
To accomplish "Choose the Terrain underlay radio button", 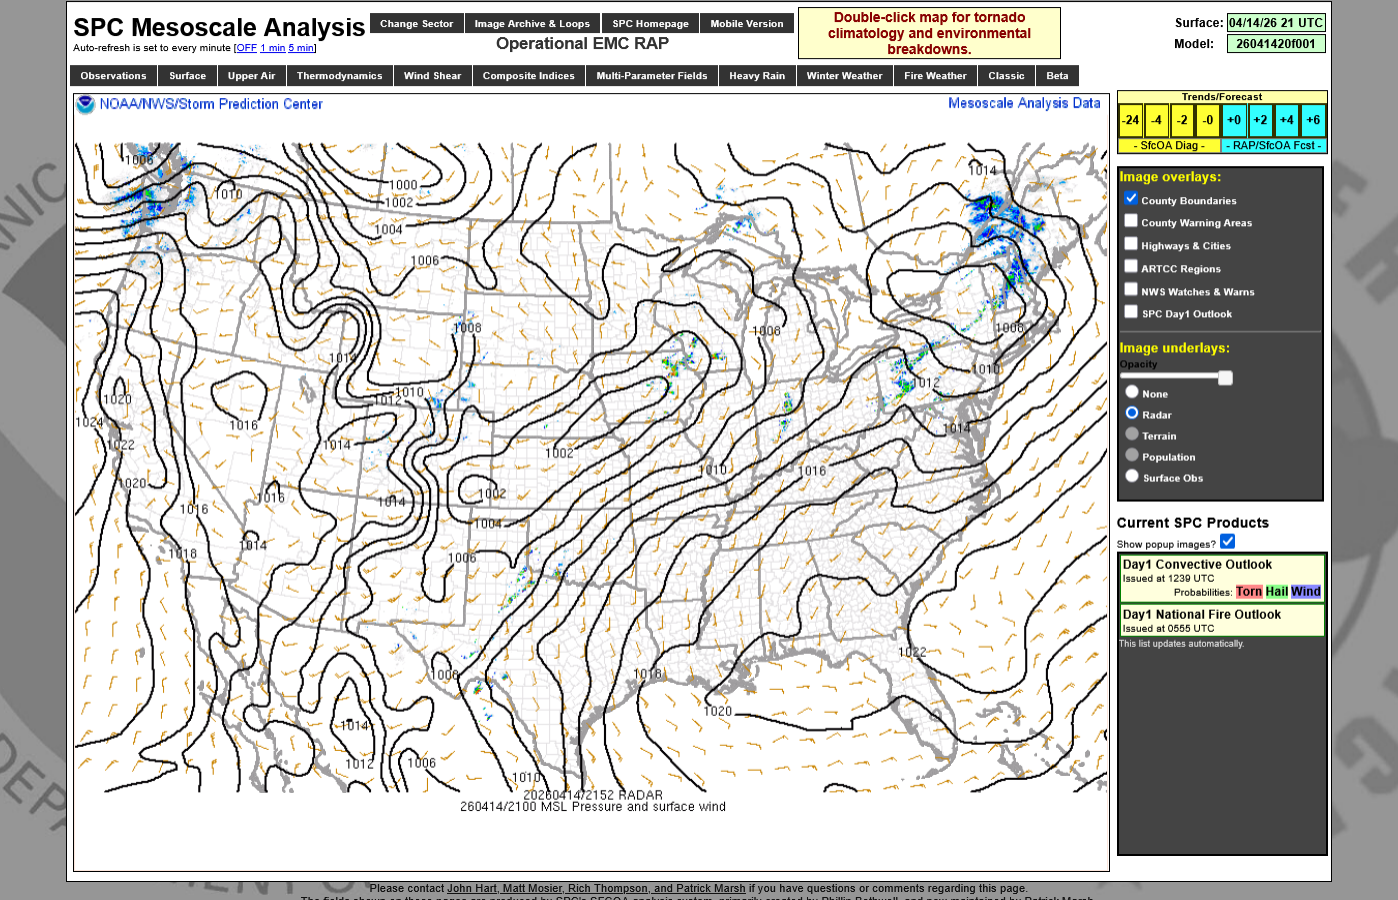I will coord(1132,434).
